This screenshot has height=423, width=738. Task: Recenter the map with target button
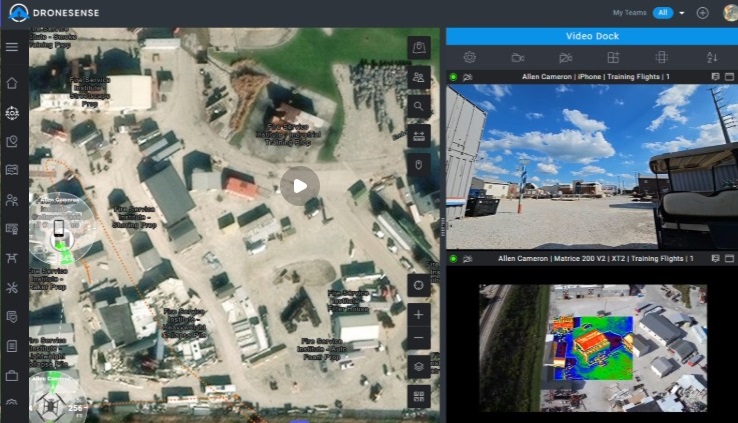(418, 285)
